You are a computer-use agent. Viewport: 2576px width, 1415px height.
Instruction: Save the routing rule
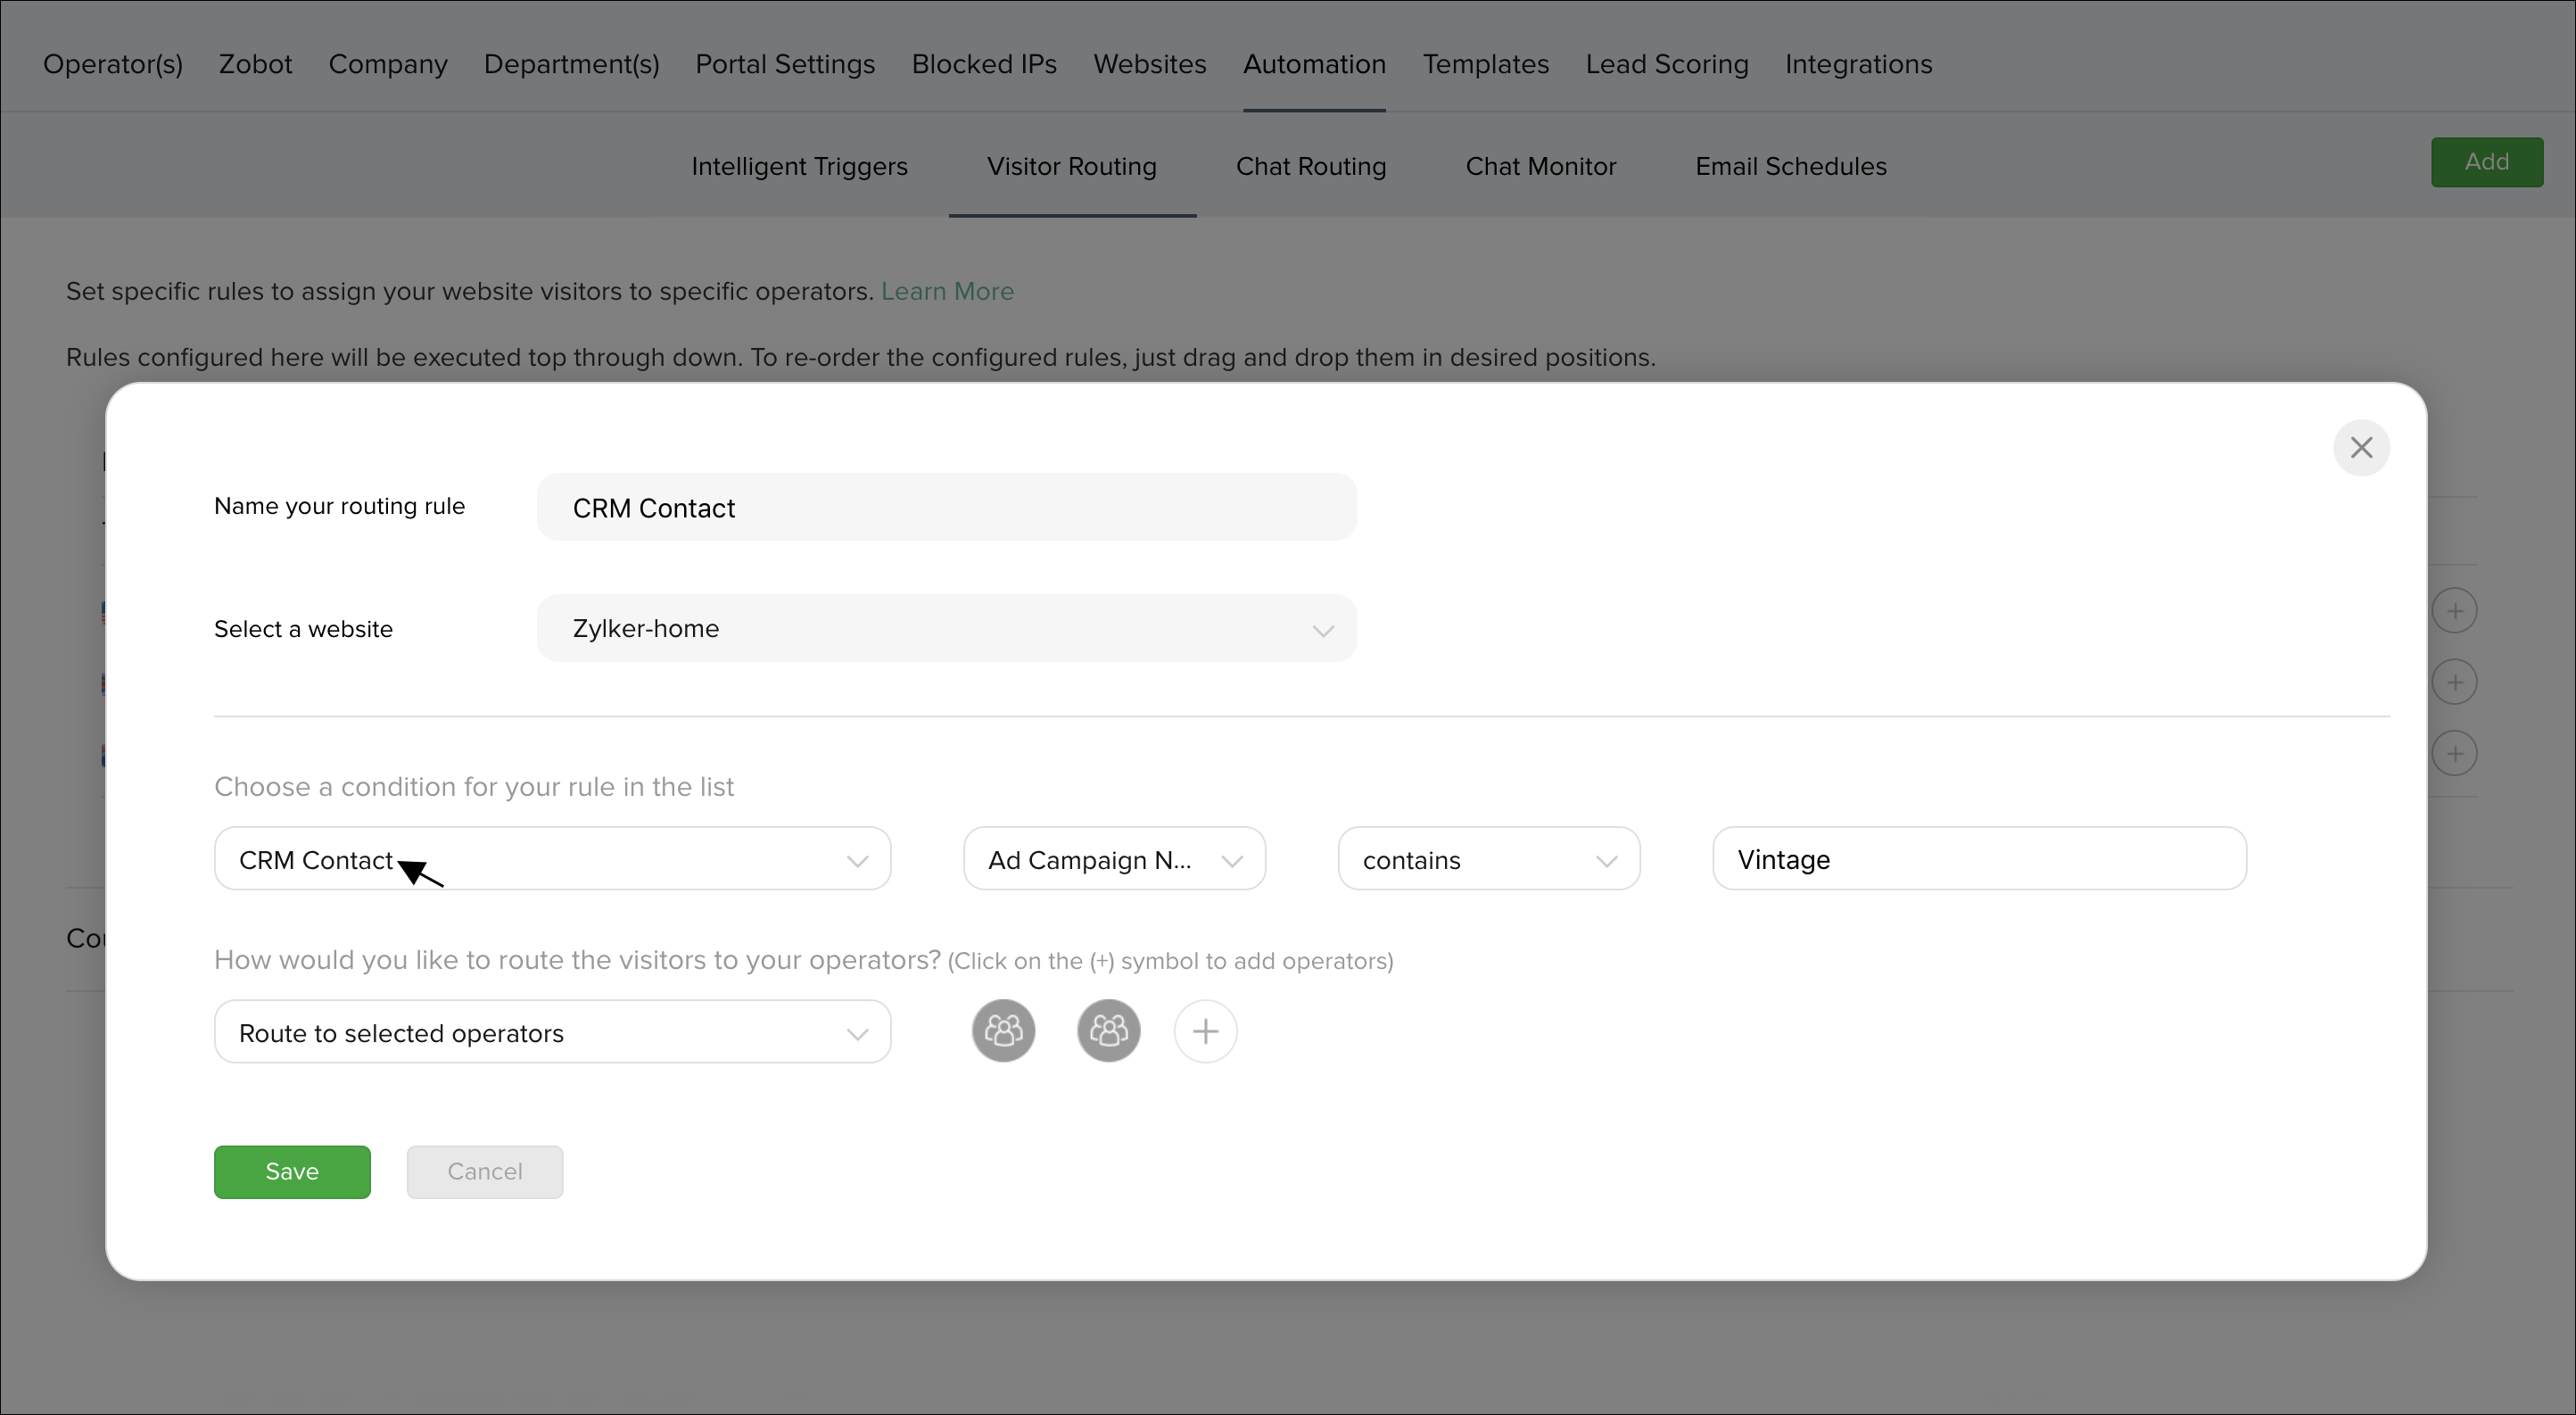(x=292, y=1171)
